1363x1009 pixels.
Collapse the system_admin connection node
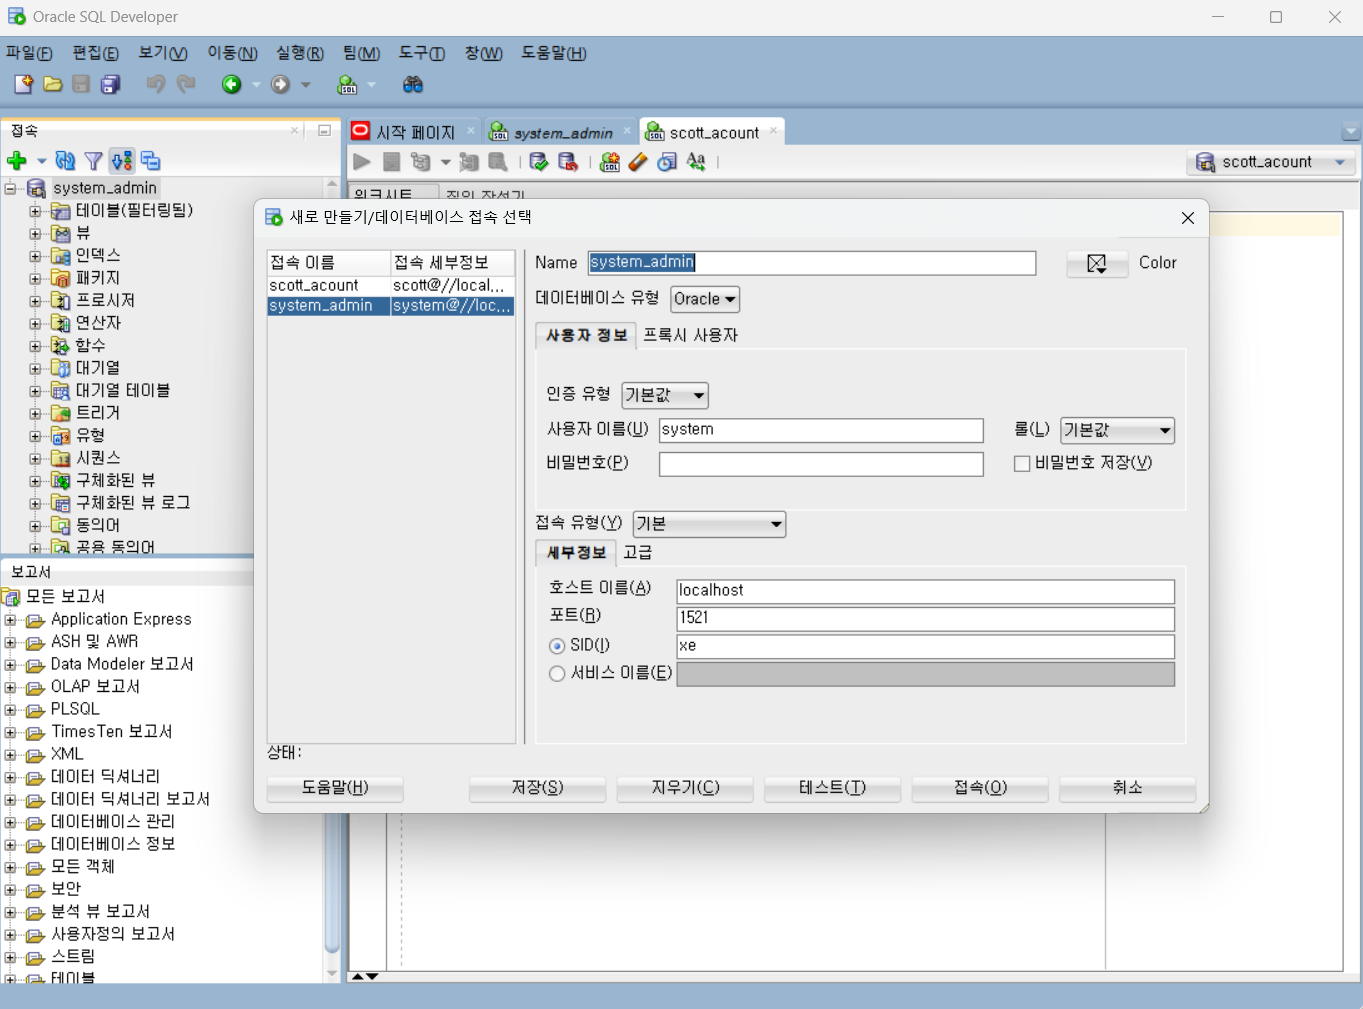11,188
